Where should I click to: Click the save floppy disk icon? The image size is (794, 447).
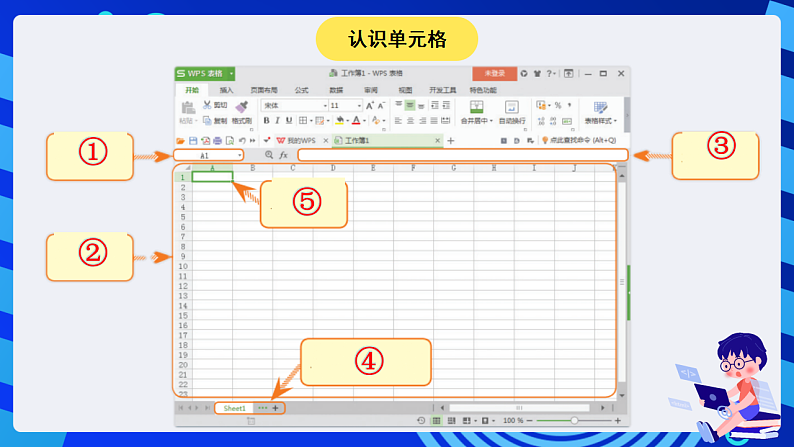[x=193, y=141]
